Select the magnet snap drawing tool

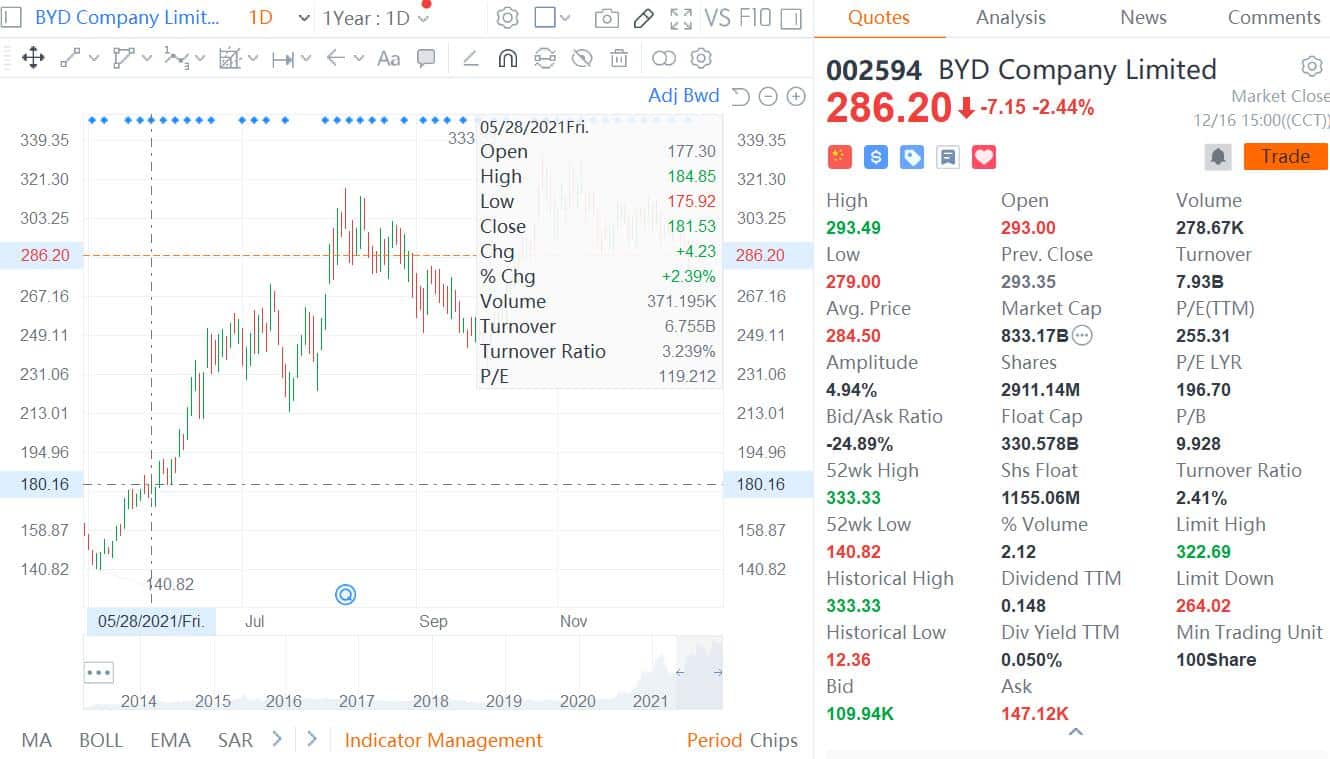point(507,58)
